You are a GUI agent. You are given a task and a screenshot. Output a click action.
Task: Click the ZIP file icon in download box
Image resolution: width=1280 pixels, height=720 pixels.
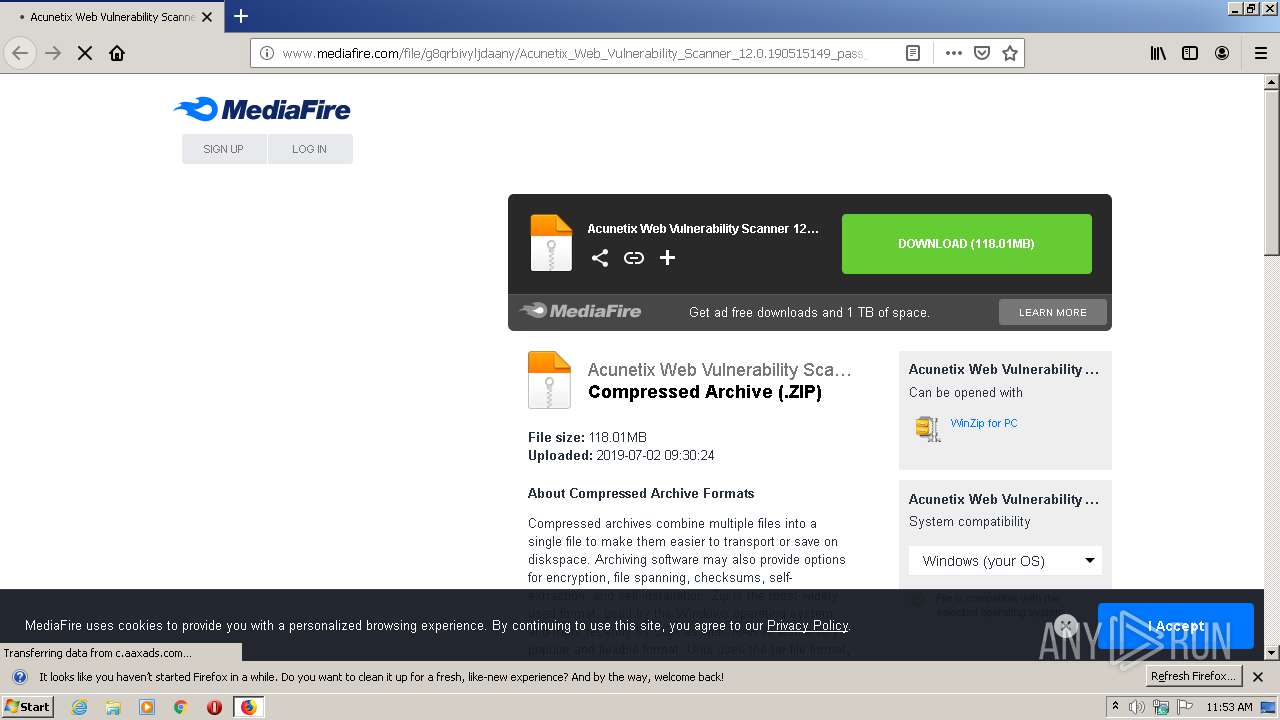[x=551, y=243]
